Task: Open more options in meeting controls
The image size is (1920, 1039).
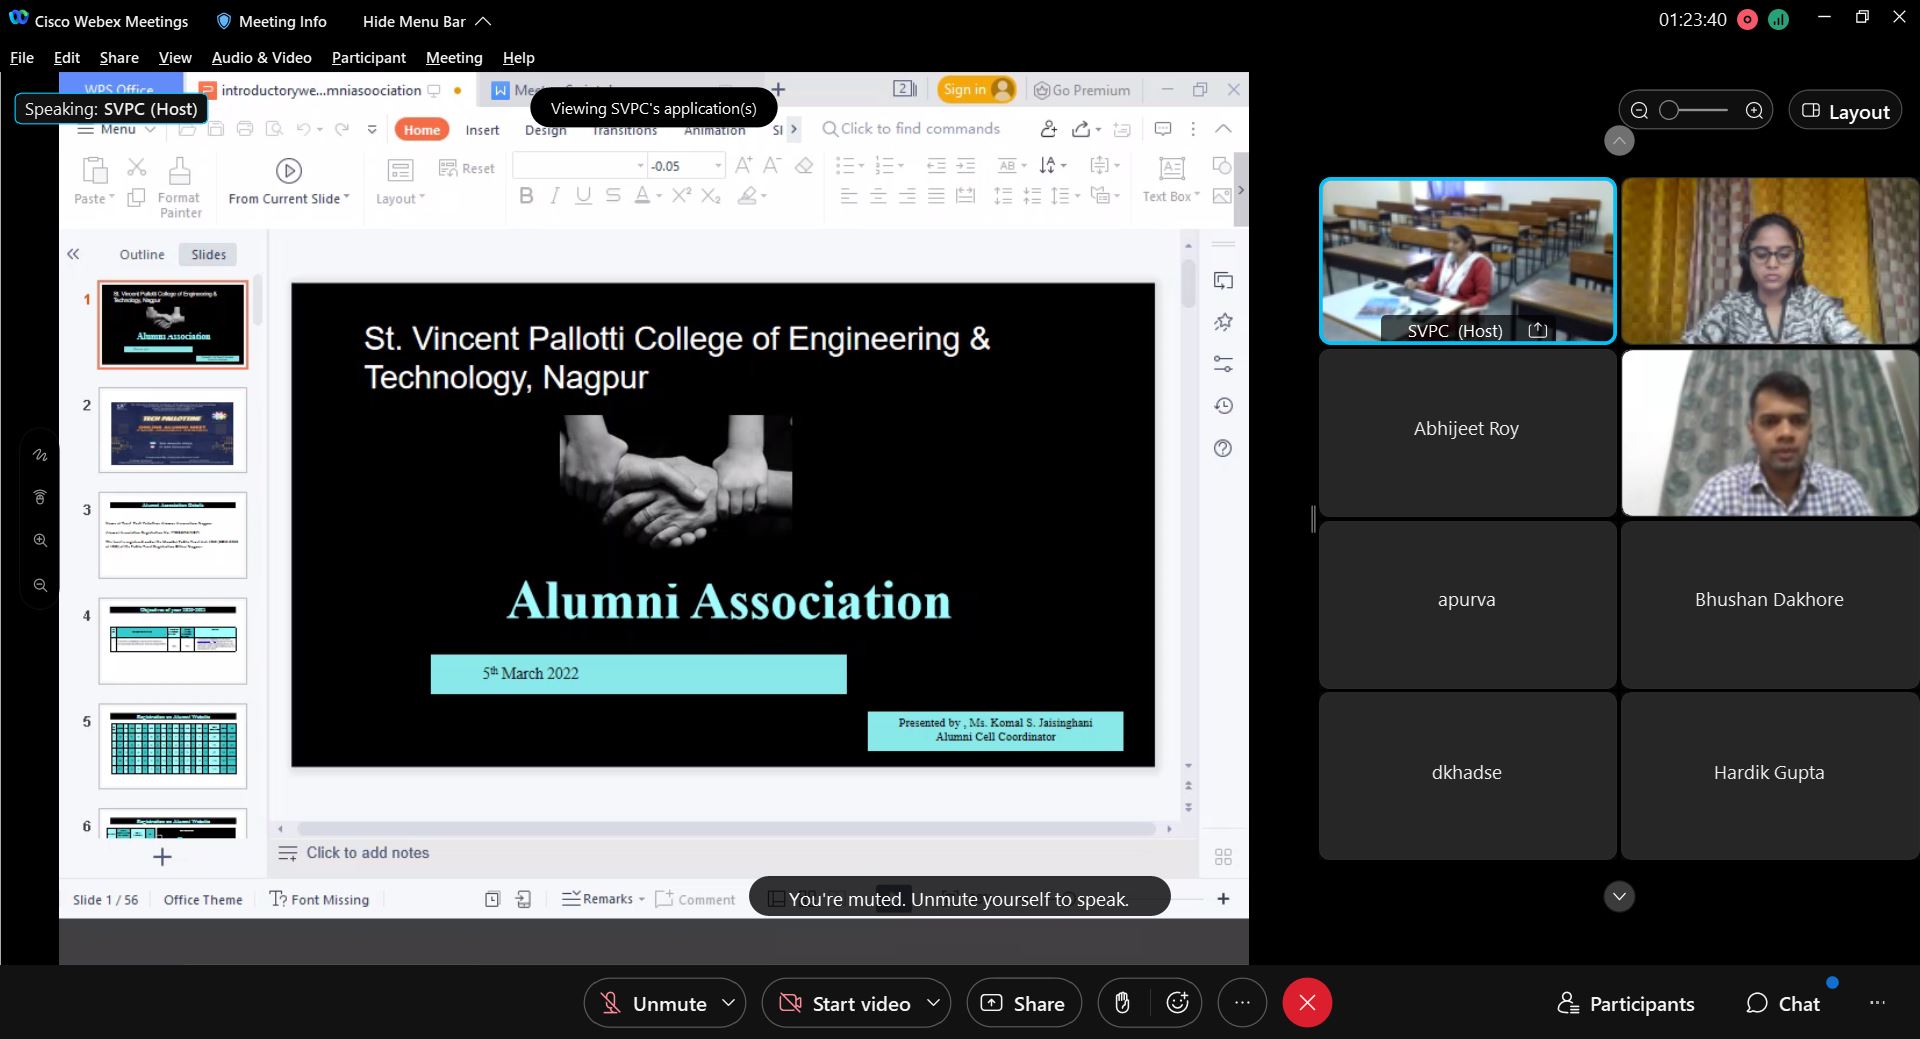Action: 1242,1003
